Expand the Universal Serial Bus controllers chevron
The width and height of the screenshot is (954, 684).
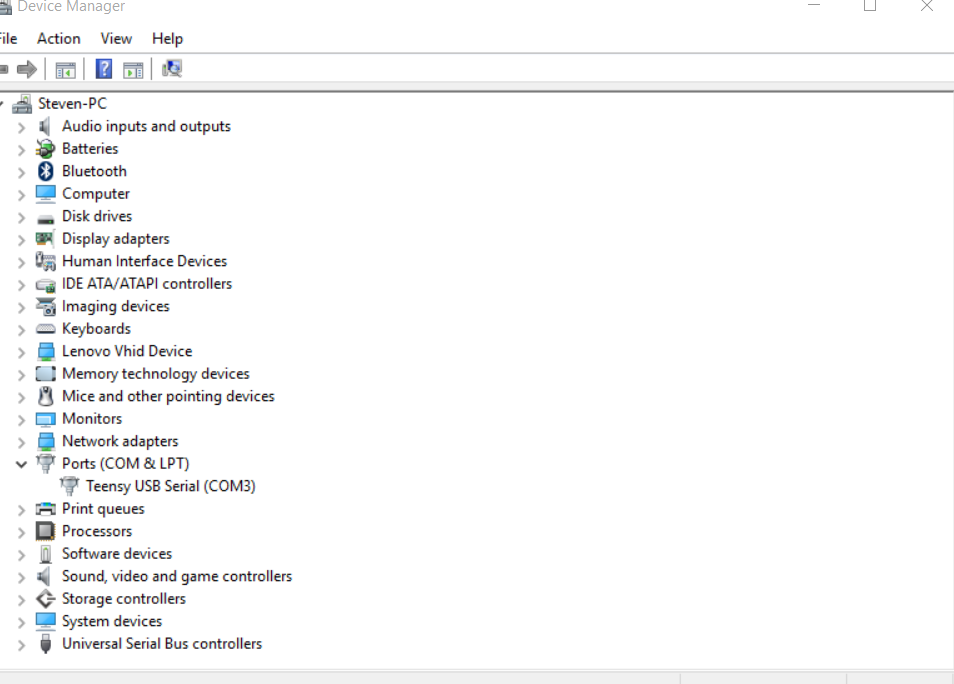21,645
